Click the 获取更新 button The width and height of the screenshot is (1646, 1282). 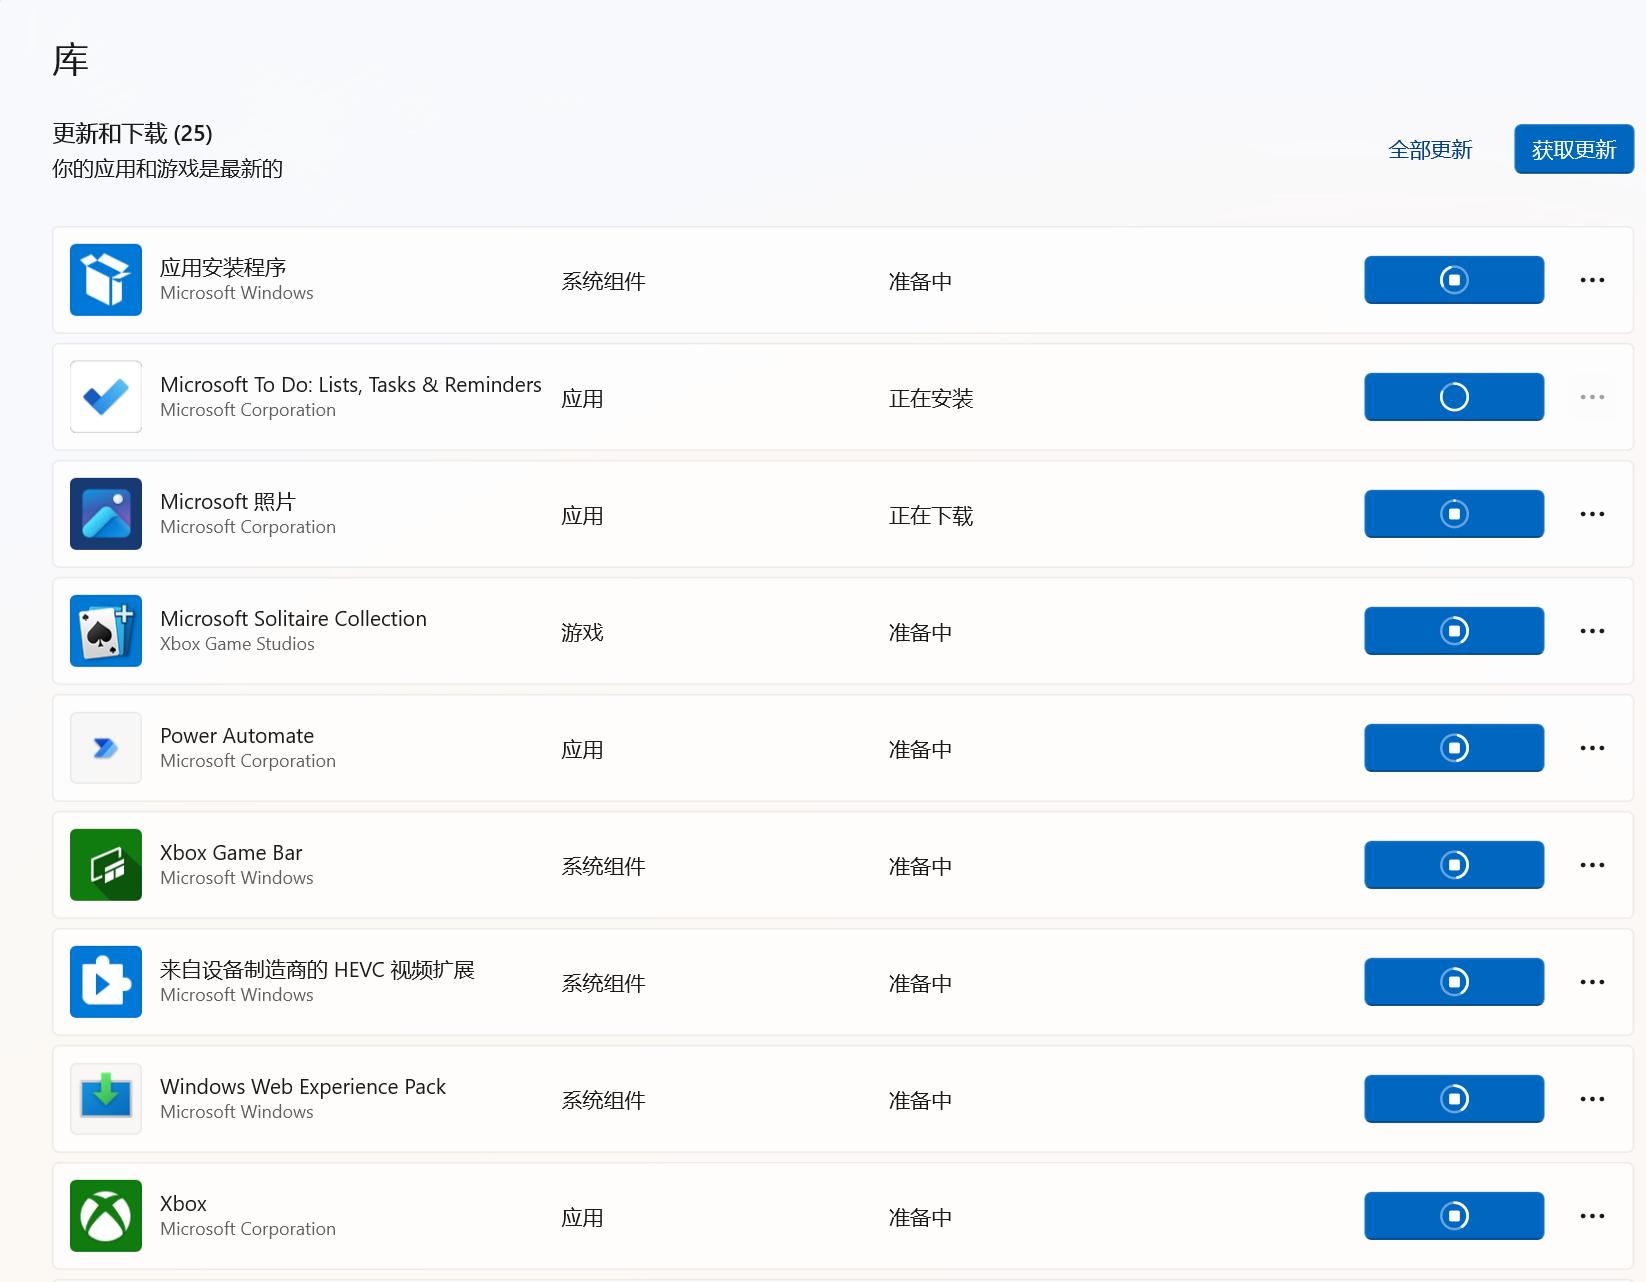1574,149
